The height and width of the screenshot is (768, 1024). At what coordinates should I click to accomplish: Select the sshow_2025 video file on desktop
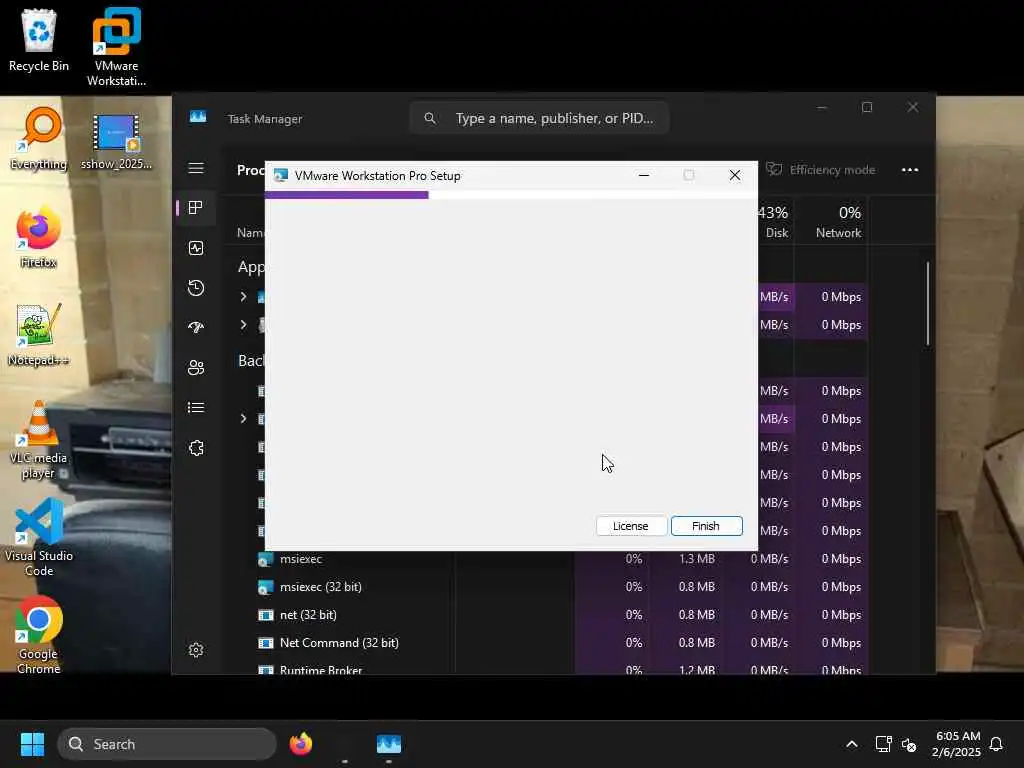click(116, 140)
